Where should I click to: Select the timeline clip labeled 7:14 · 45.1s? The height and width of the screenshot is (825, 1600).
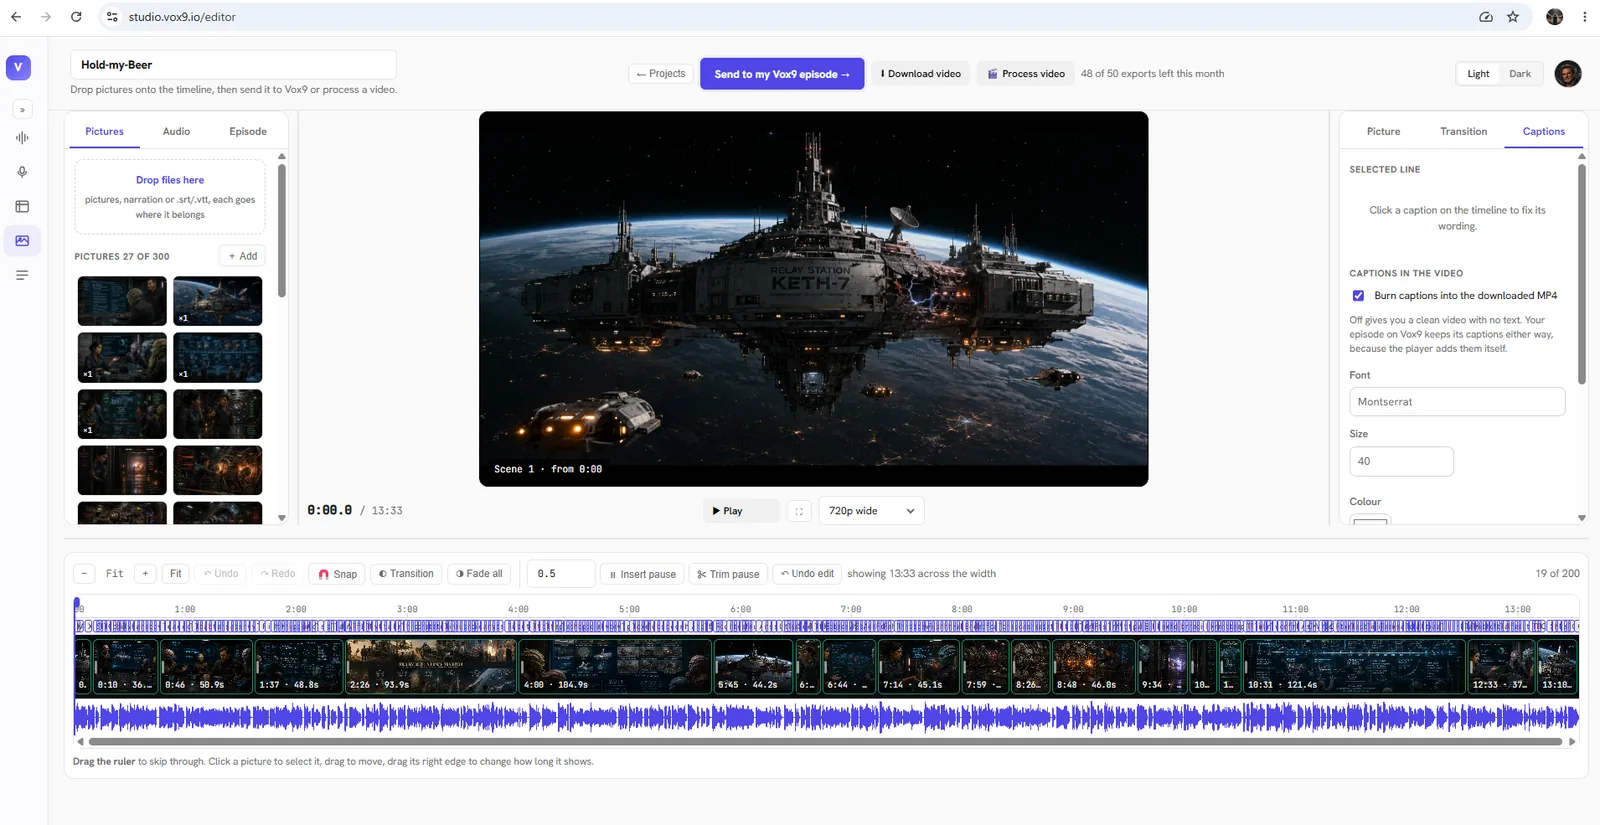pyautogui.click(x=919, y=666)
